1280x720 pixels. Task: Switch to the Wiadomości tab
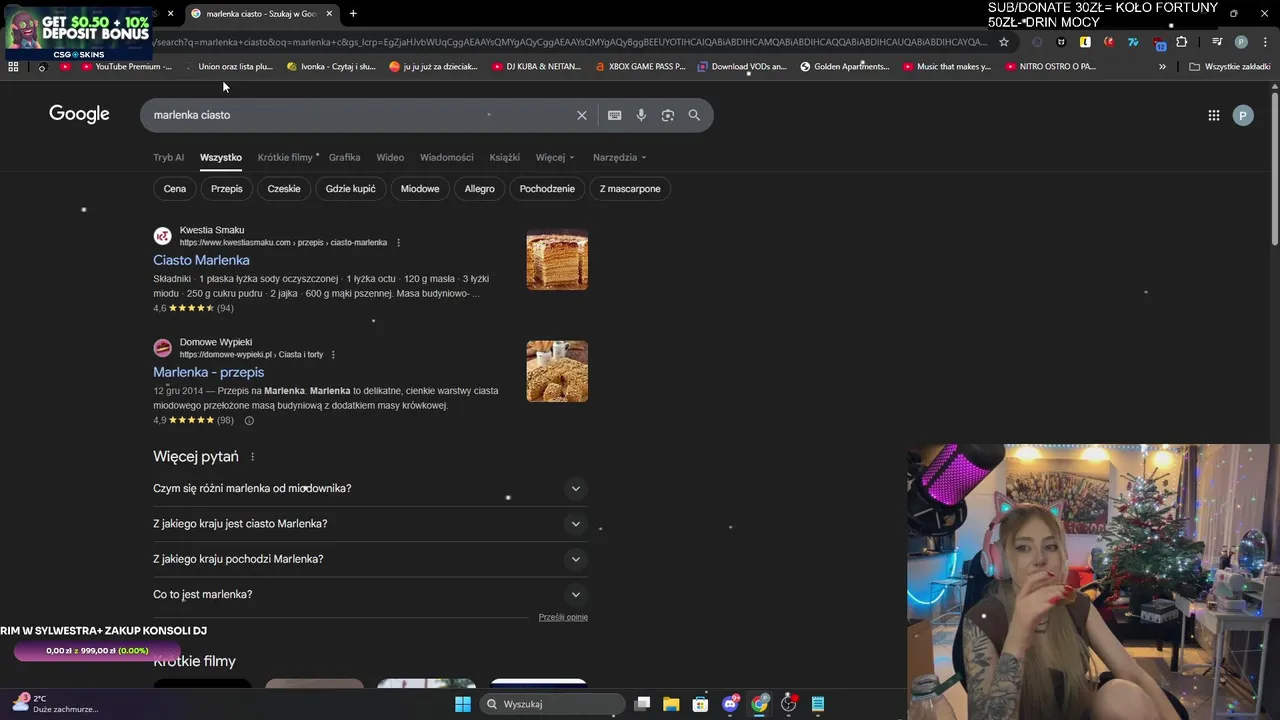coord(447,157)
